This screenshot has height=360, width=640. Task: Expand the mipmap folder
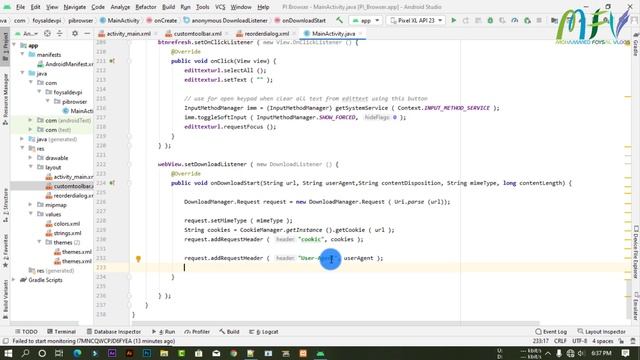(31, 205)
